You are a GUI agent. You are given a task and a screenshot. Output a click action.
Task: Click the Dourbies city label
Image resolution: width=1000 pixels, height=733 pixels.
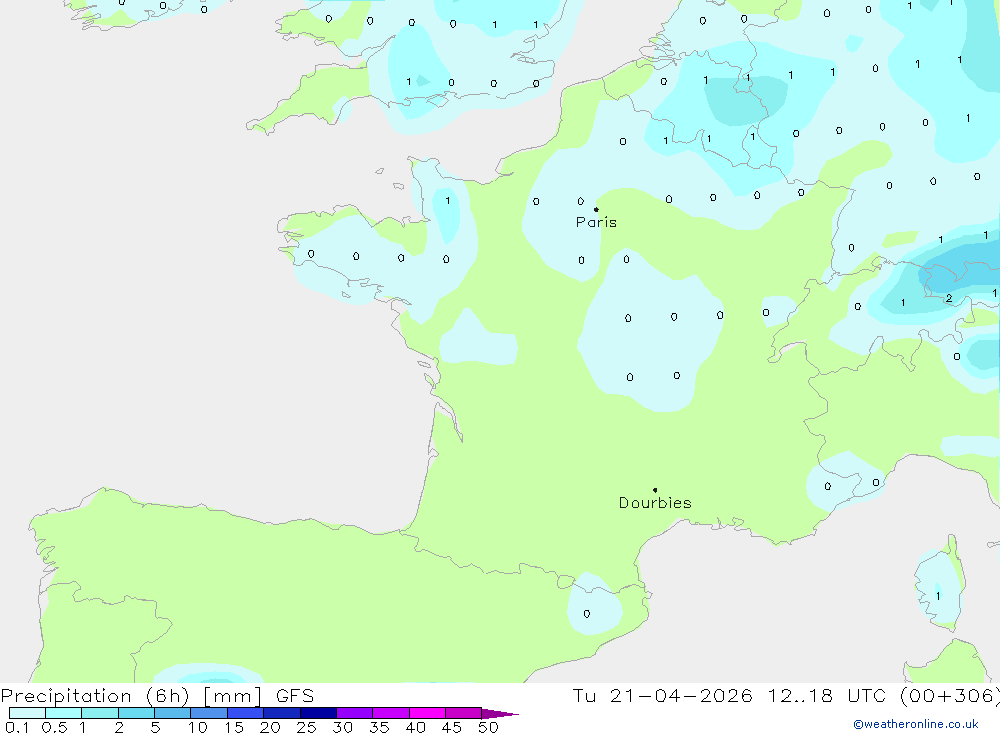tap(655, 503)
